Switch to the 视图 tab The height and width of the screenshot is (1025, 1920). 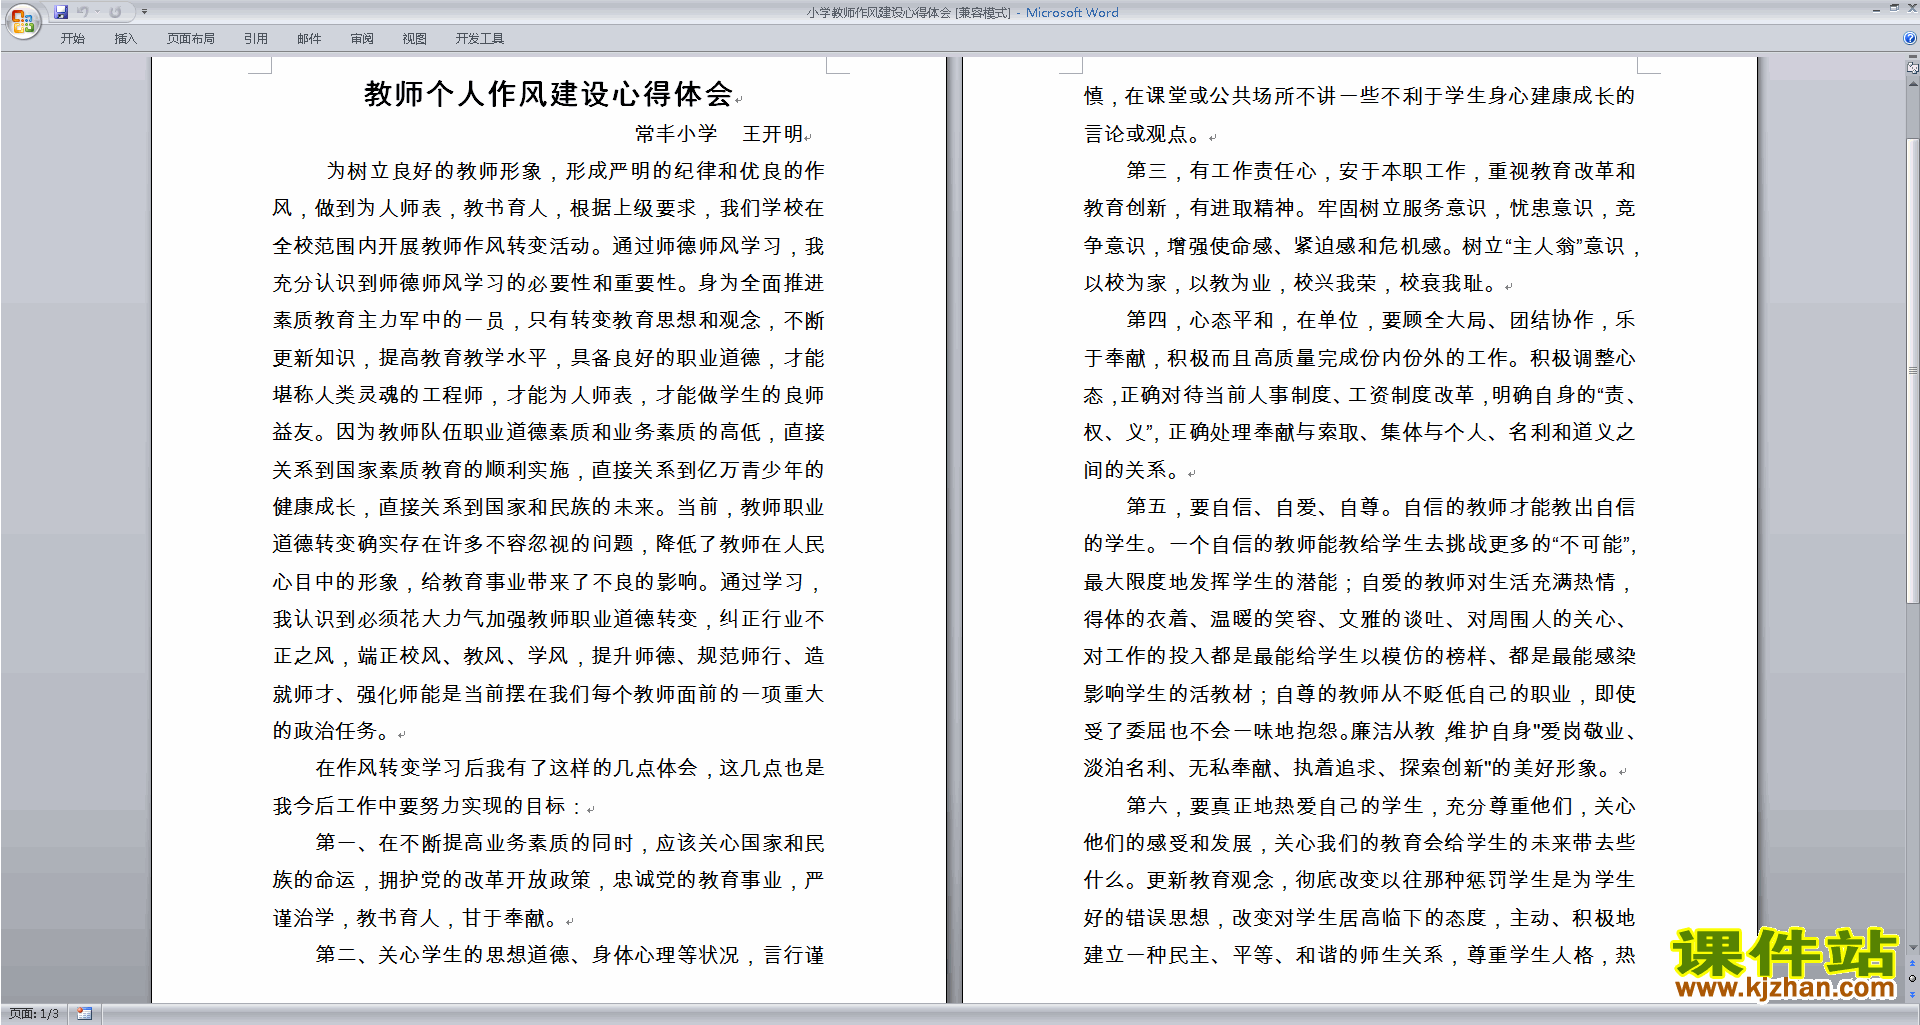415,39
